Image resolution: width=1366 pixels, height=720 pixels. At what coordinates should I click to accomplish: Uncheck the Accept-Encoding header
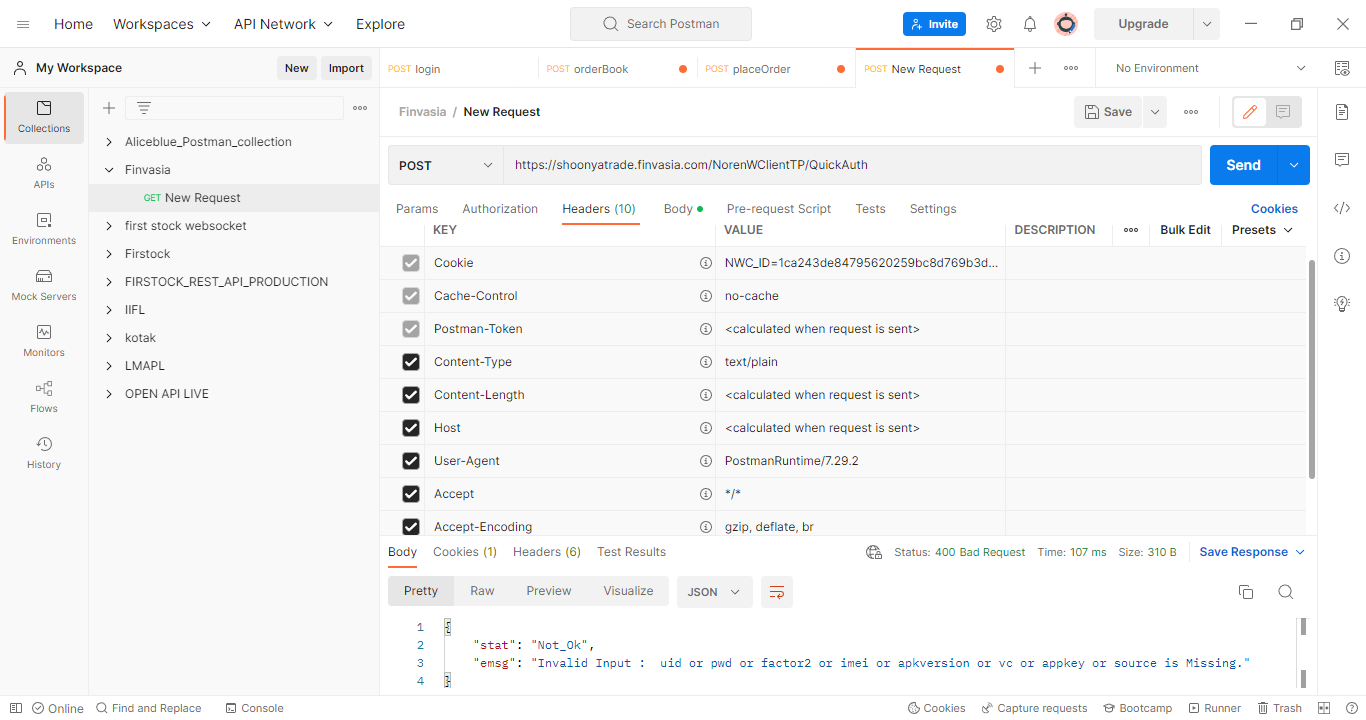tap(411, 527)
